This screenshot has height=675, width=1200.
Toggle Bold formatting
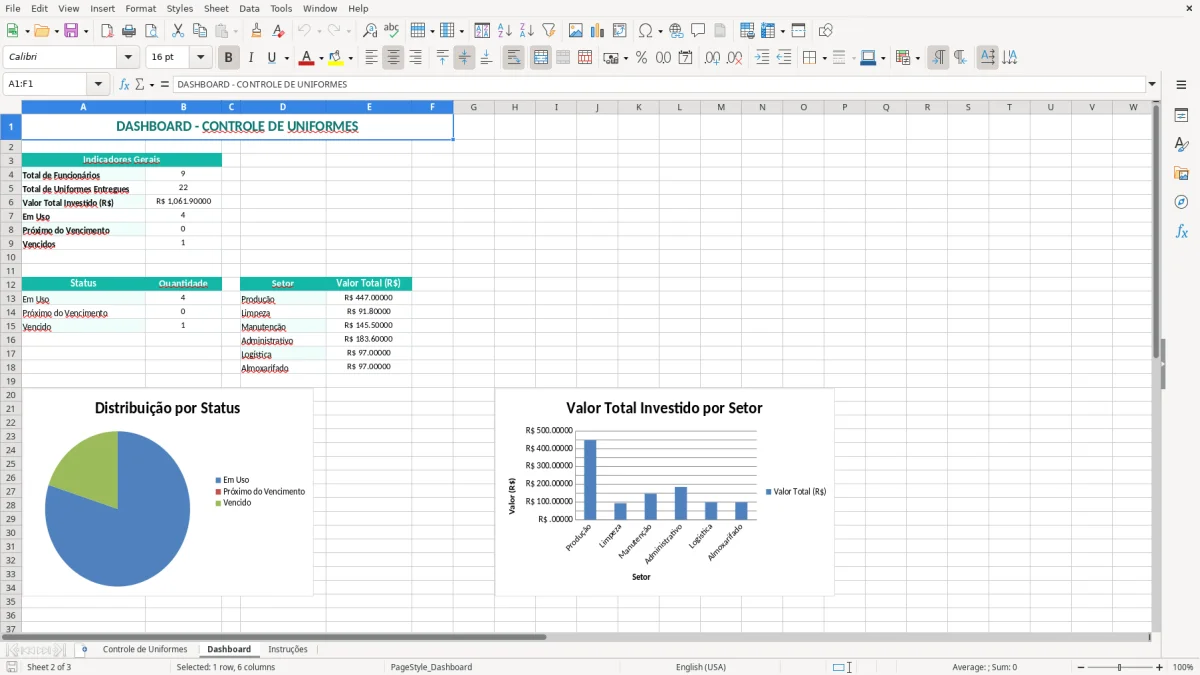point(229,58)
